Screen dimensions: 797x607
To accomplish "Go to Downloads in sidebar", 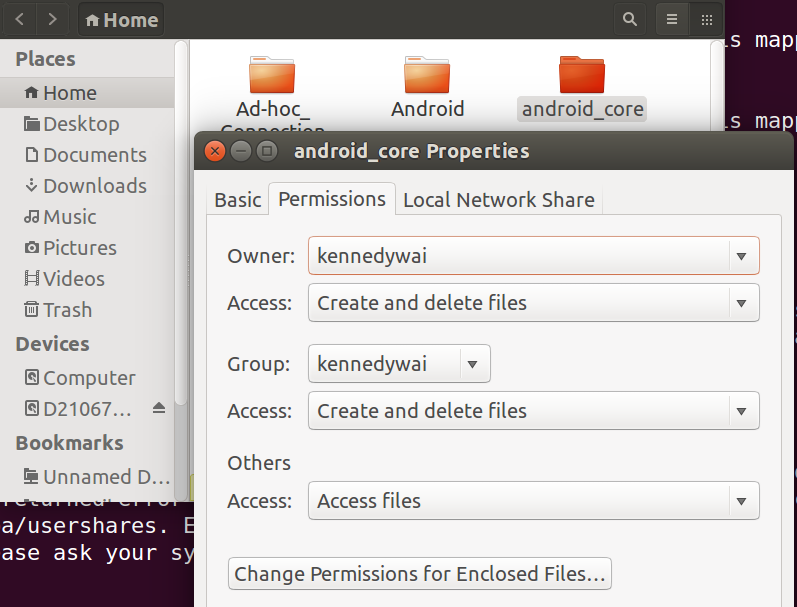I will (x=94, y=186).
